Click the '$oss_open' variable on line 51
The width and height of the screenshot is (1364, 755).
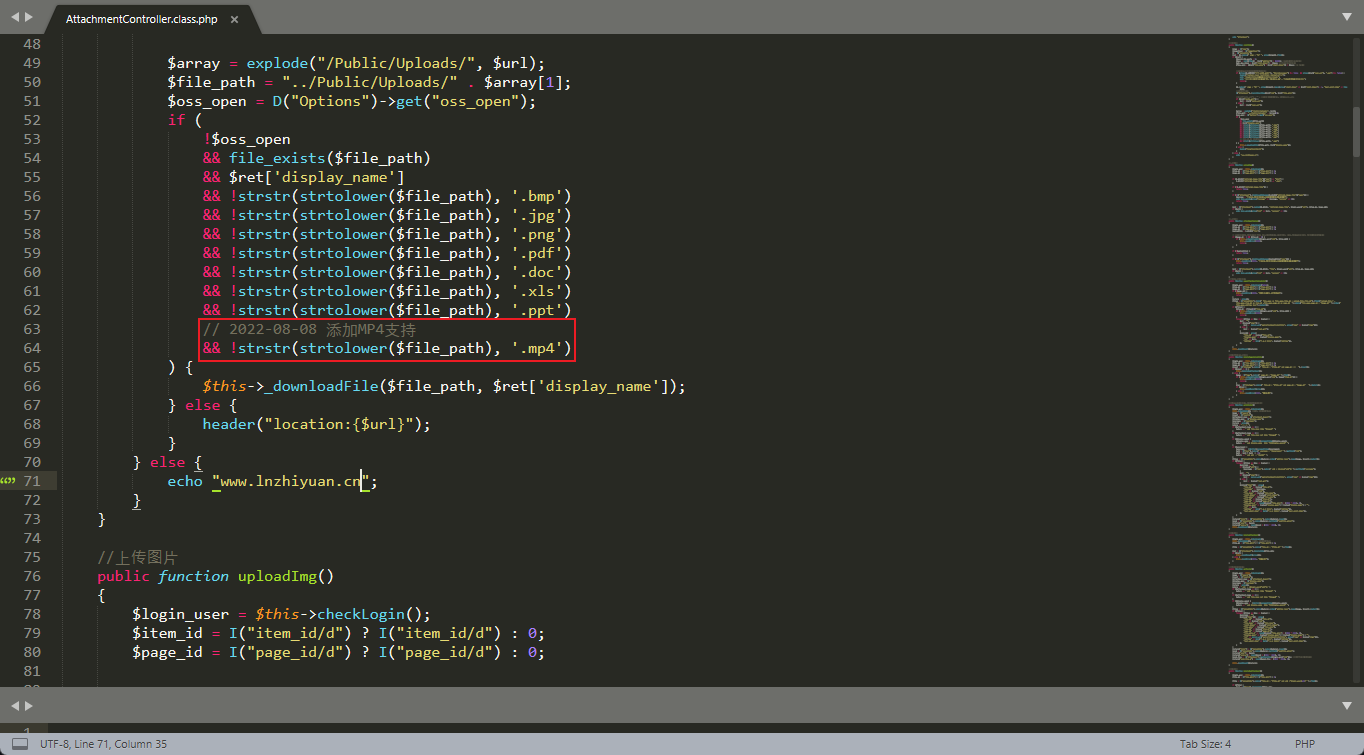pos(207,101)
